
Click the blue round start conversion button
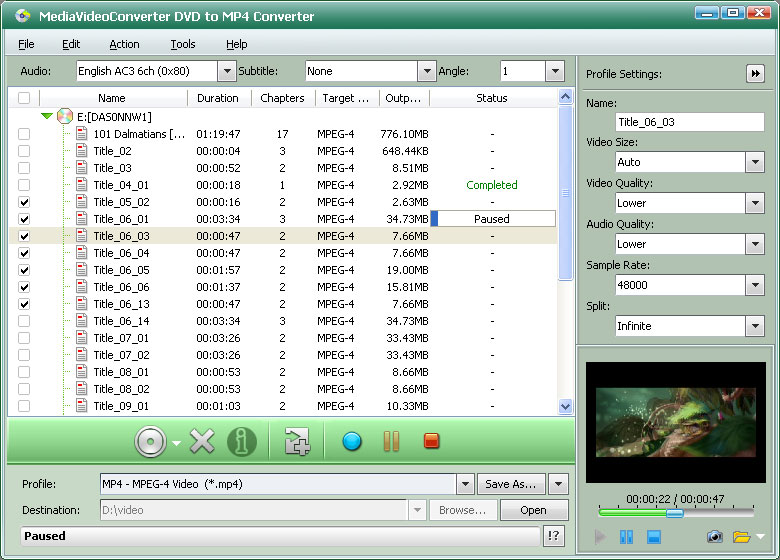352,441
